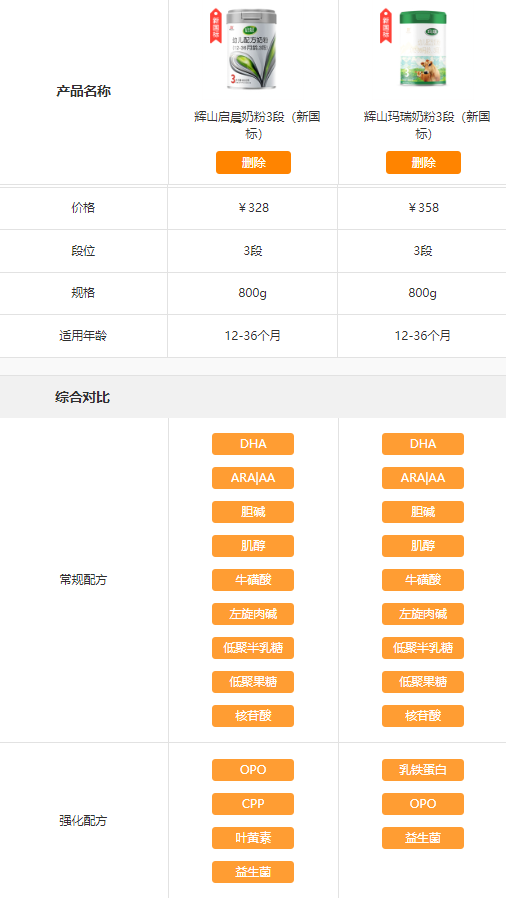506x898 pixels.
Task: Click the red 新国标 ribbon on 启晨 can
Action: (215, 26)
